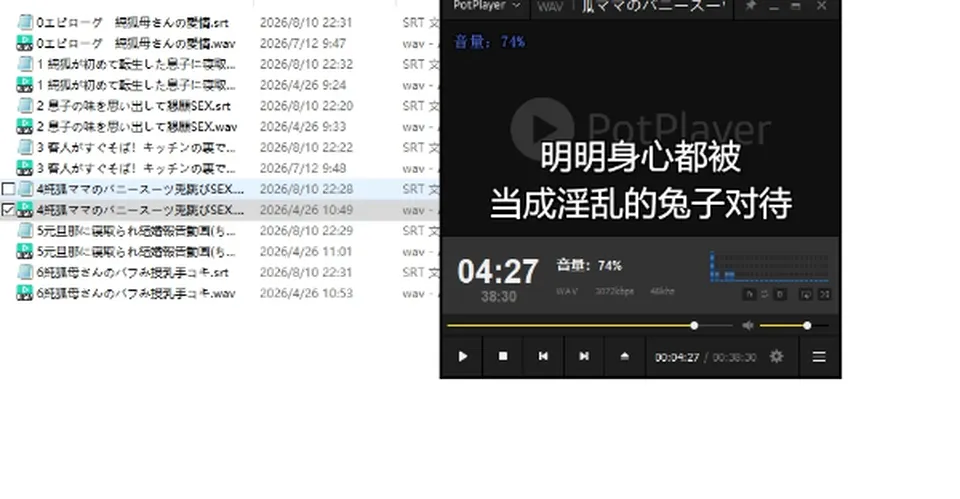Viewport: 960px width, 499px height.
Task: Select the wav icon dated 2026/4/26 10:49
Action: [x=24, y=210]
